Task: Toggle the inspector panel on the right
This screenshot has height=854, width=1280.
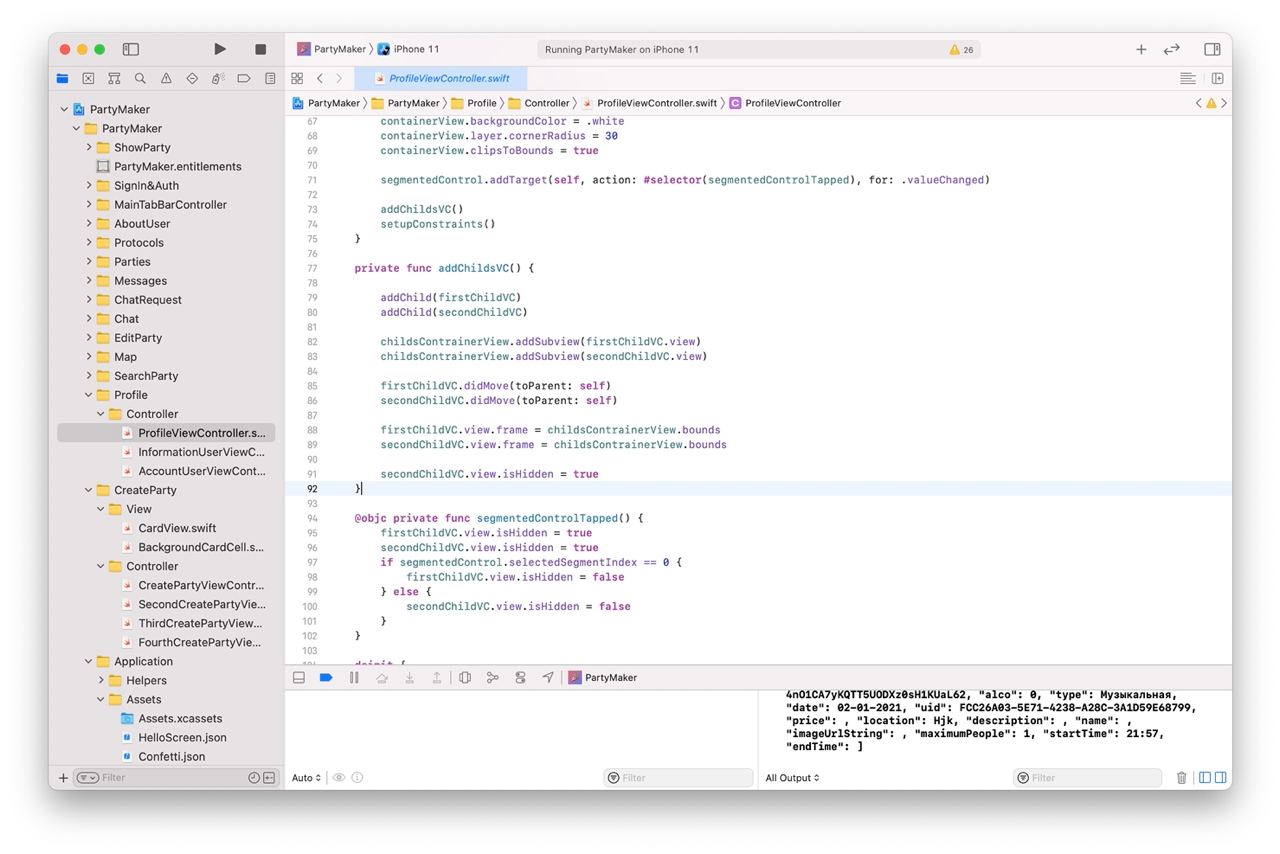Action: tap(1212, 49)
